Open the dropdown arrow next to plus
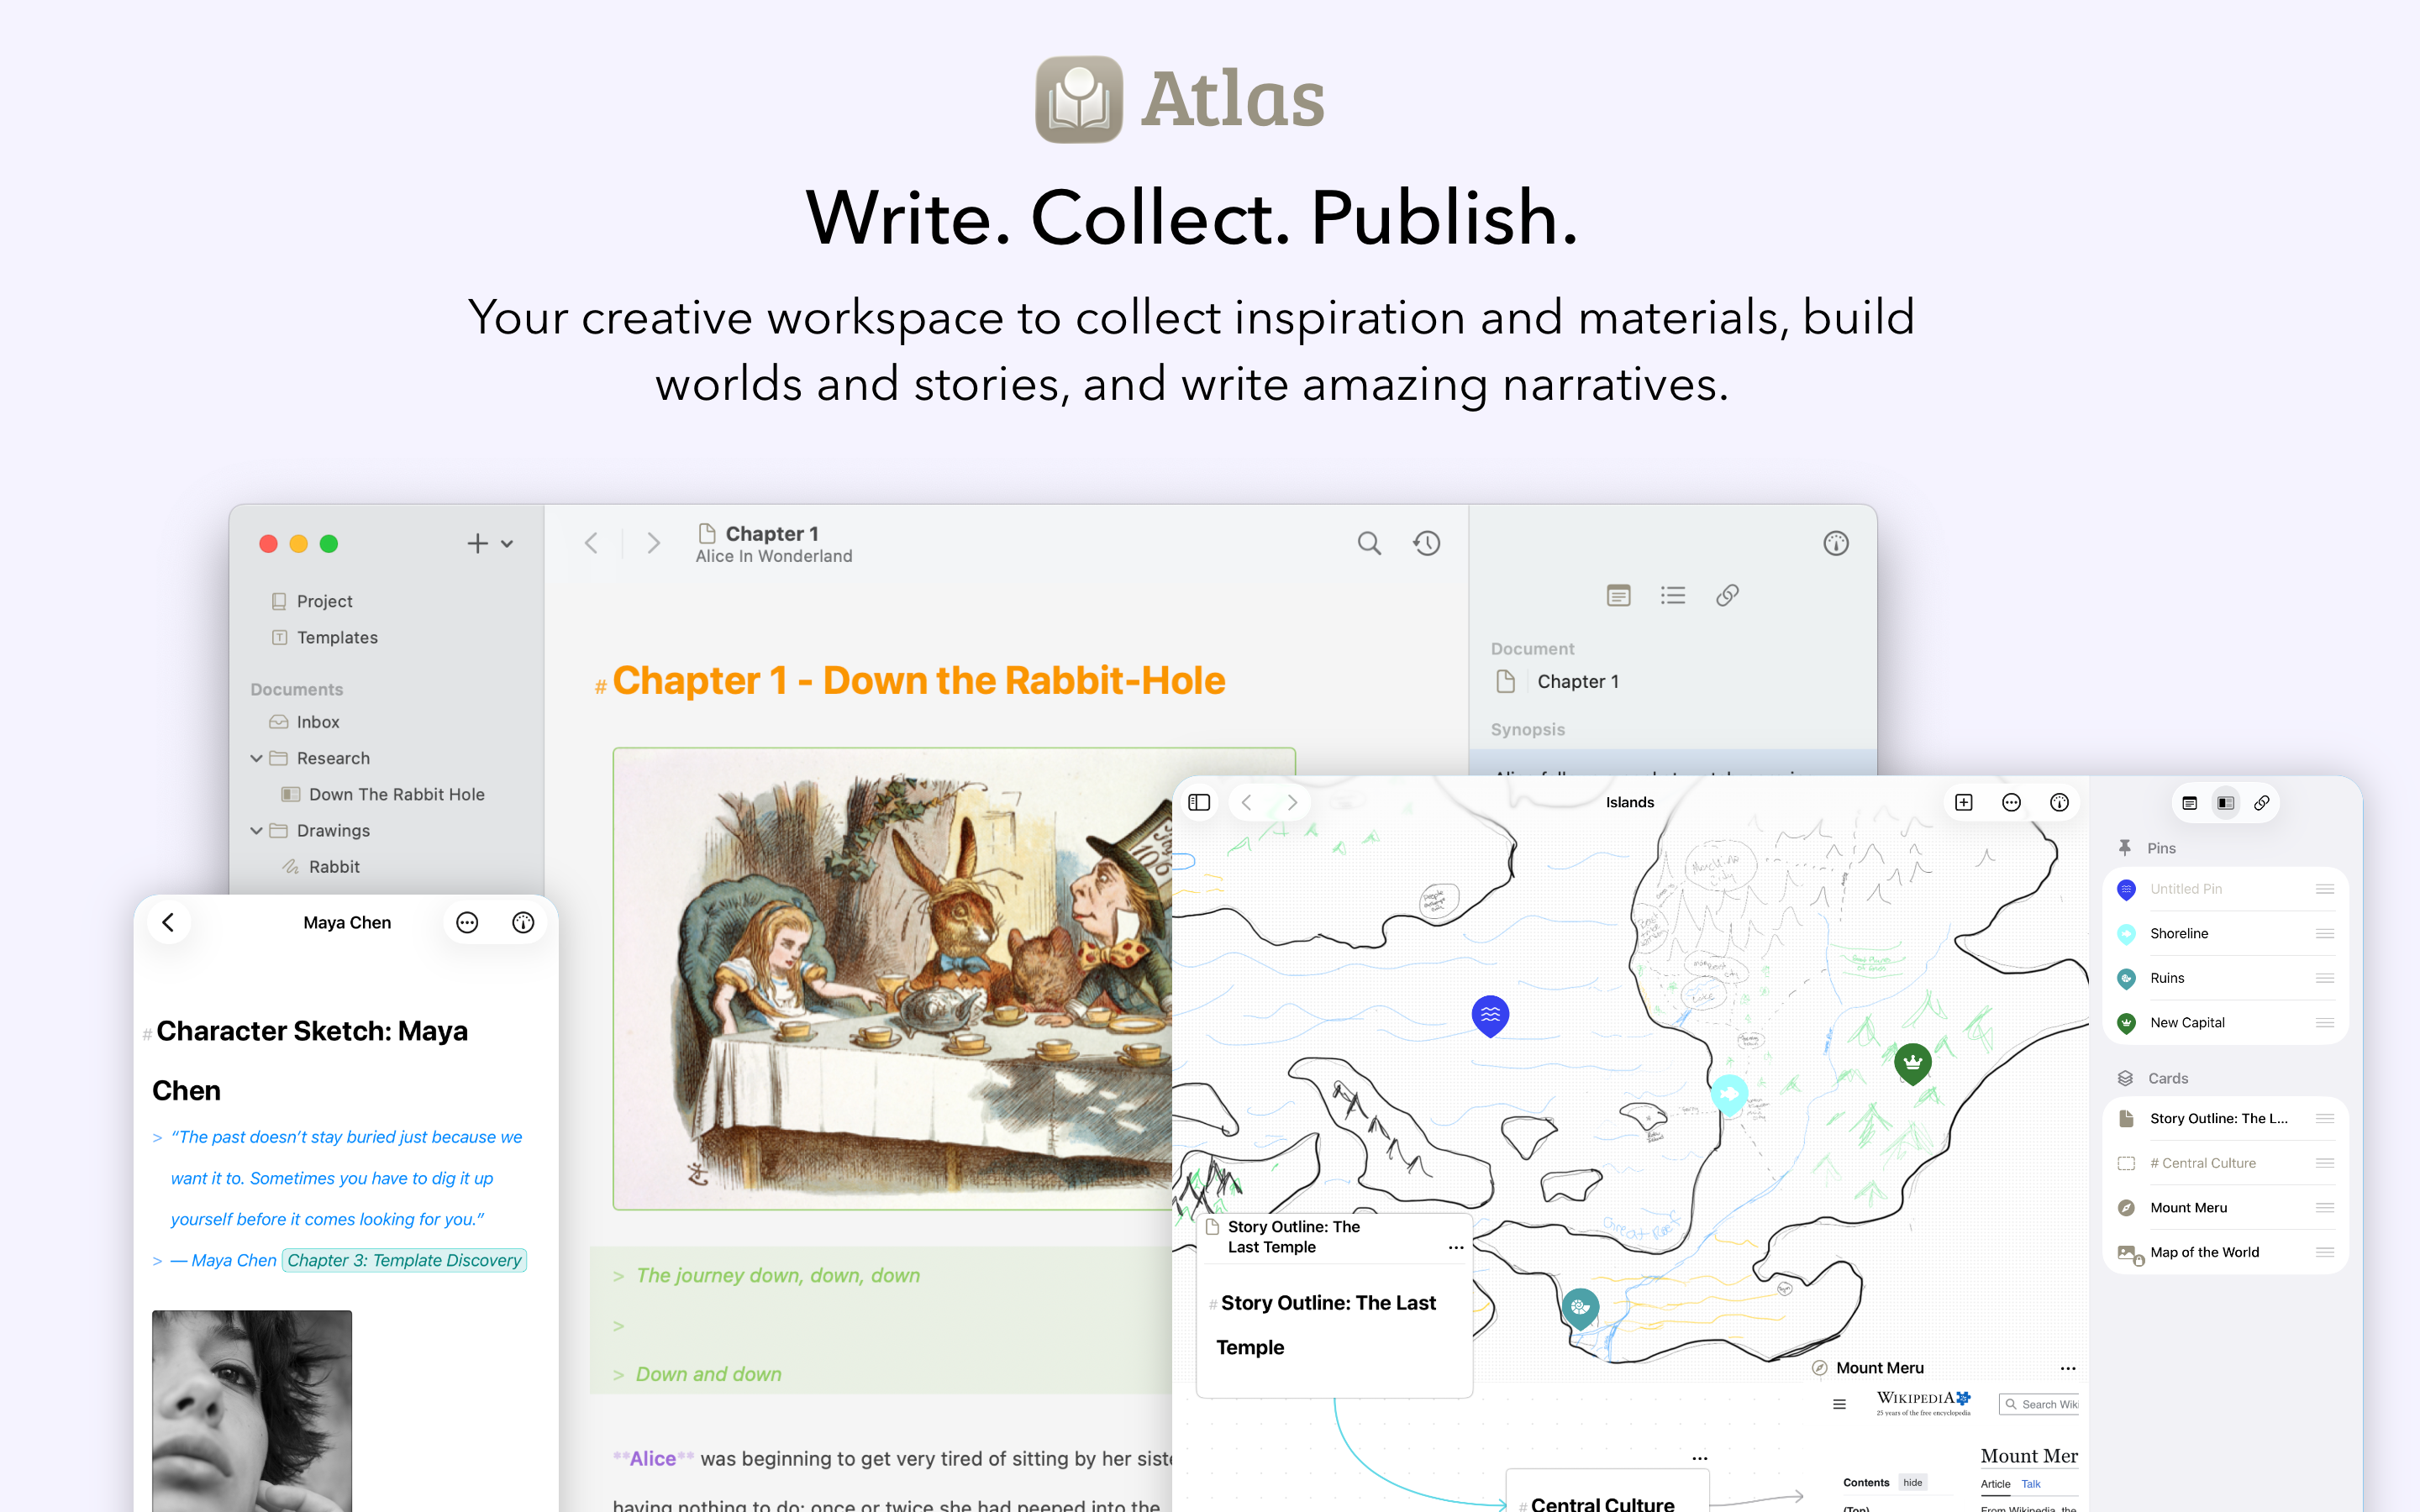This screenshot has width=2420, height=1512. (x=508, y=544)
